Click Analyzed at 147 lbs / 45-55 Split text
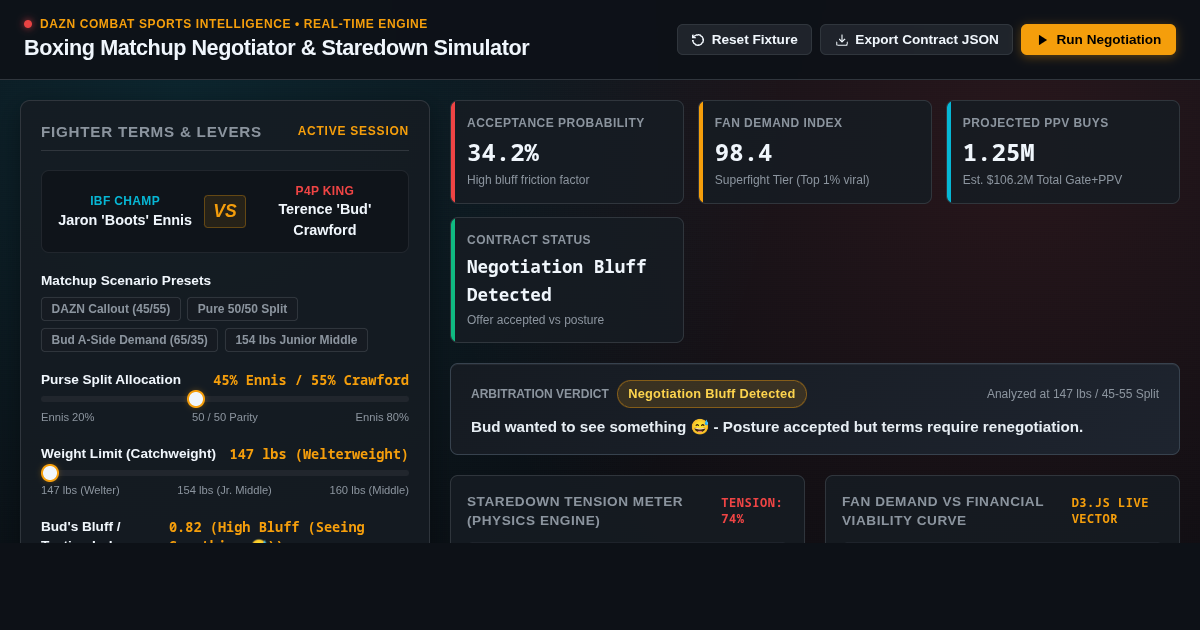Viewport: 1200px width, 630px height. [x=1073, y=394]
